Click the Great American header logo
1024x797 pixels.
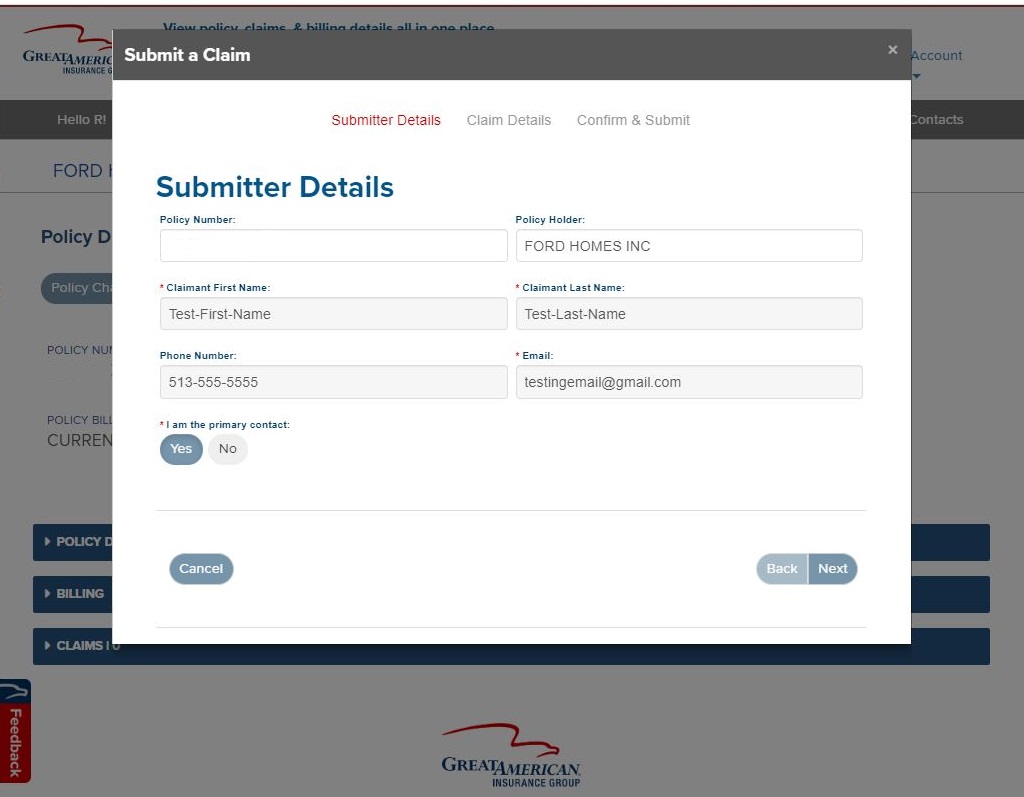coord(66,54)
